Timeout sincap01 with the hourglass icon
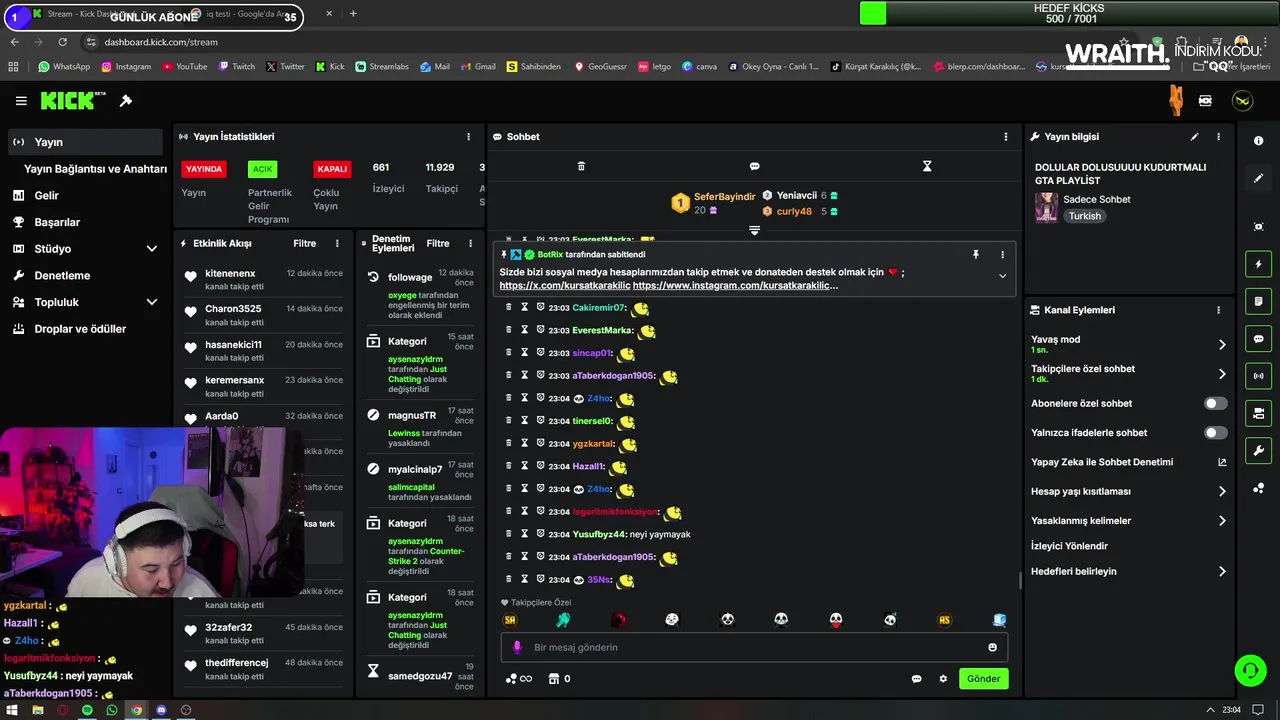 (524, 353)
